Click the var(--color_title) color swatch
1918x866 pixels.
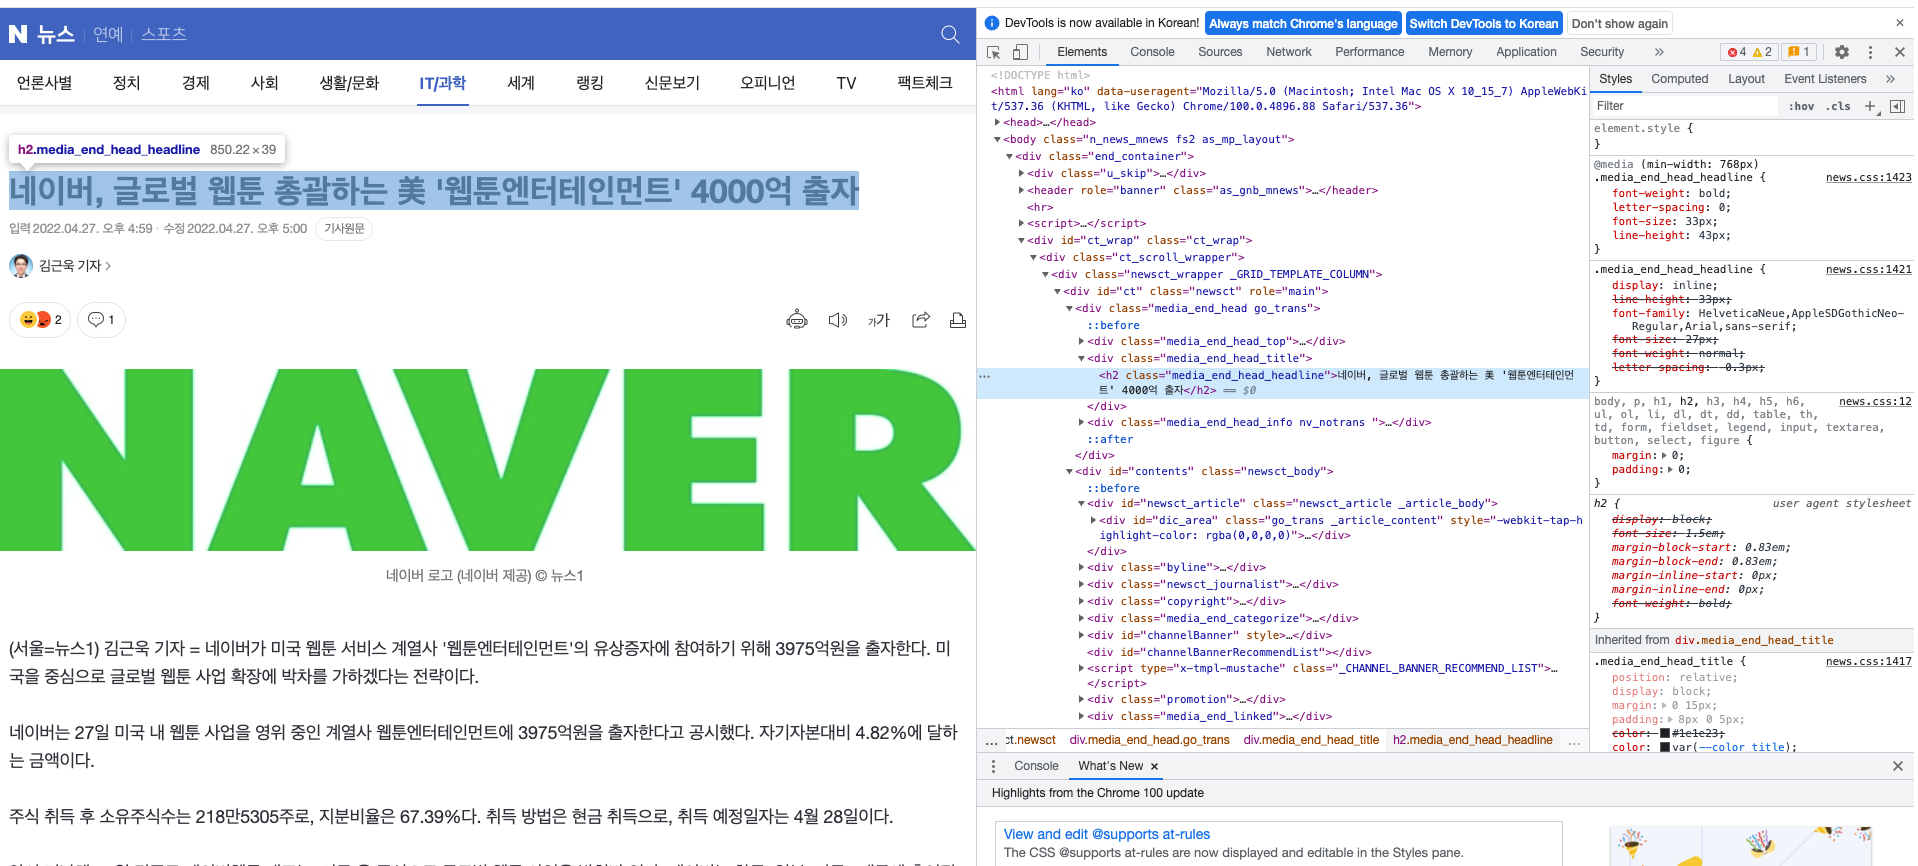(1665, 747)
